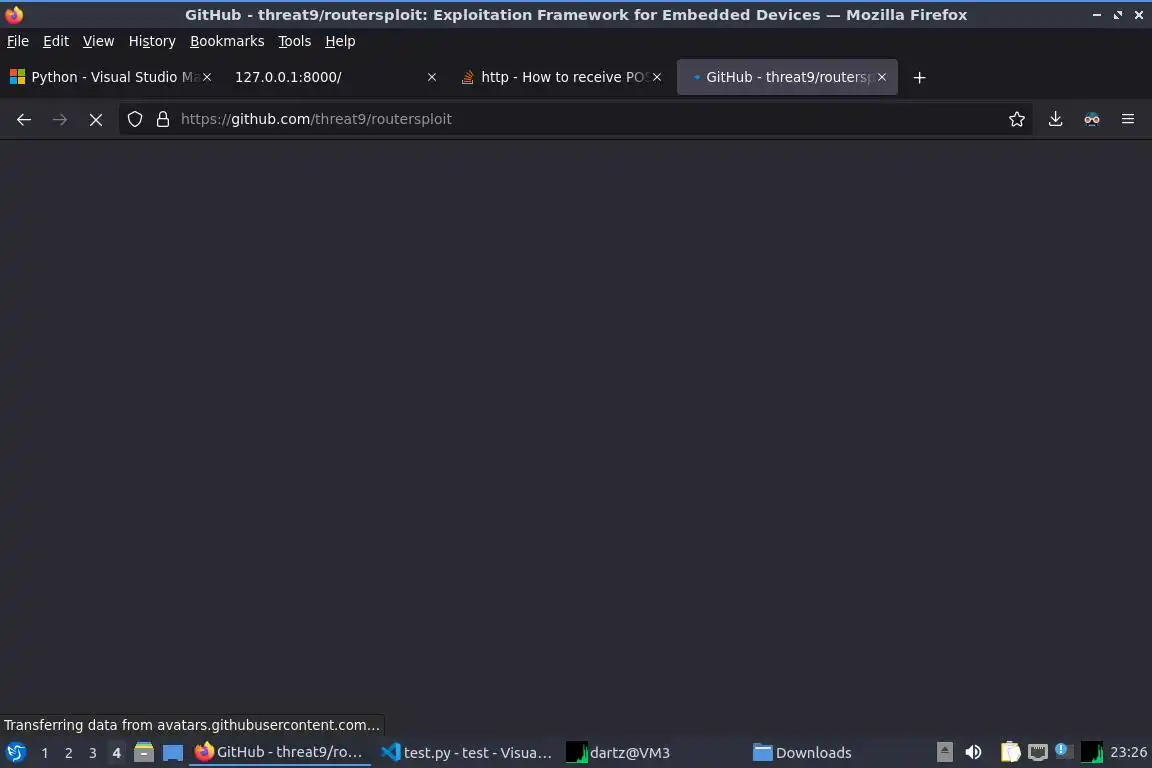Open the update notifier tray icon

click(x=1063, y=751)
